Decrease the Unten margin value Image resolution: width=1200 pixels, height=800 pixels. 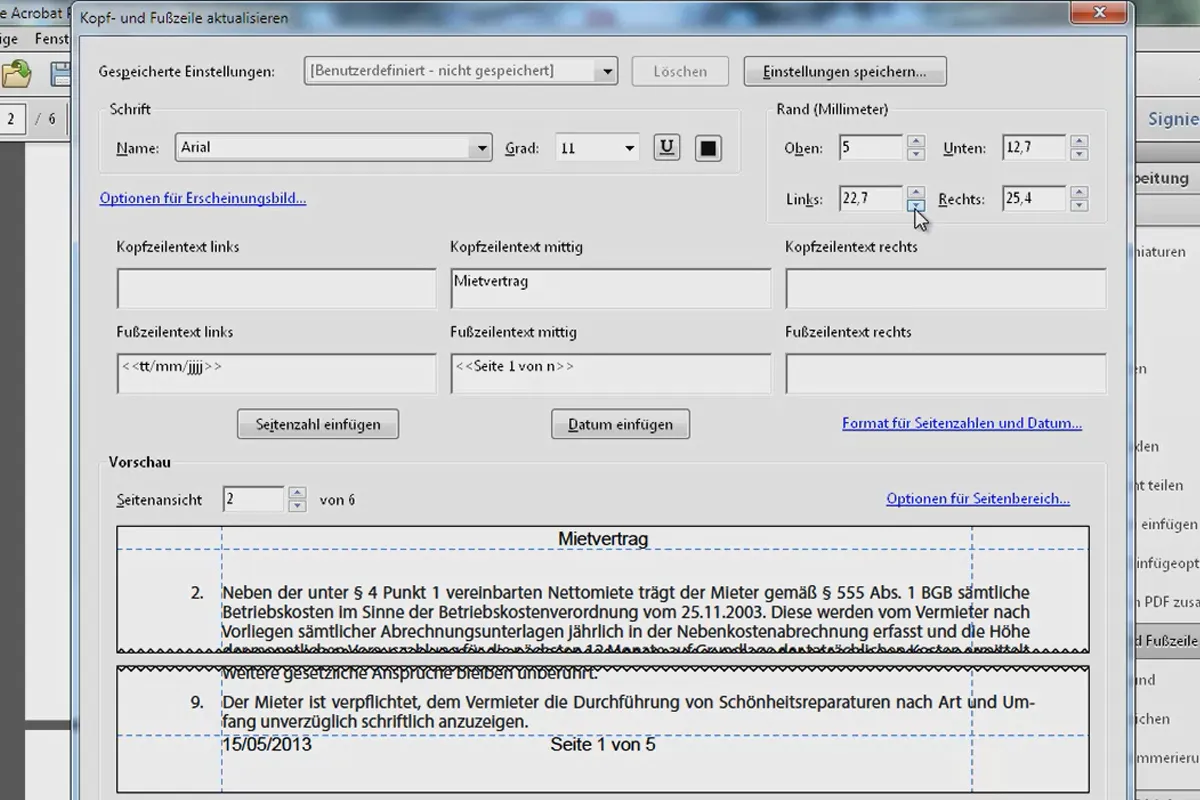pos(1079,154)
